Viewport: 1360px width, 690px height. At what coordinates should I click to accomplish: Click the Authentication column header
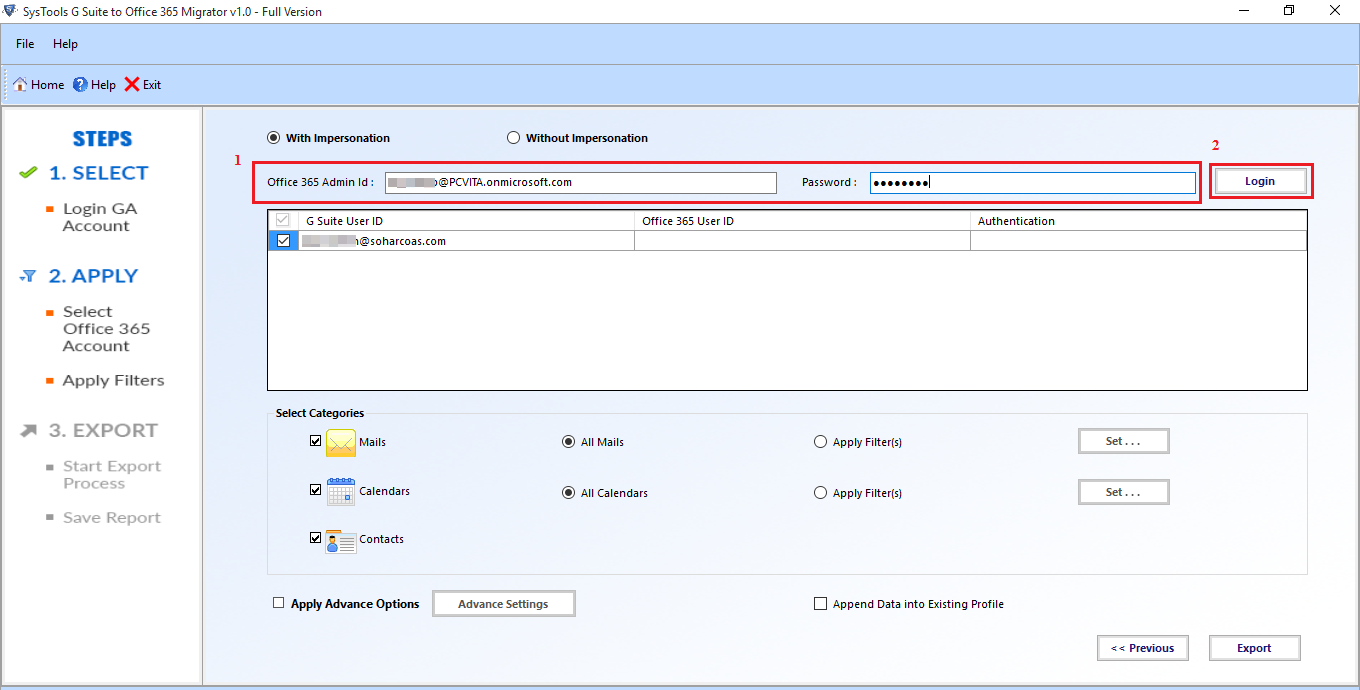click(1138, 220)
